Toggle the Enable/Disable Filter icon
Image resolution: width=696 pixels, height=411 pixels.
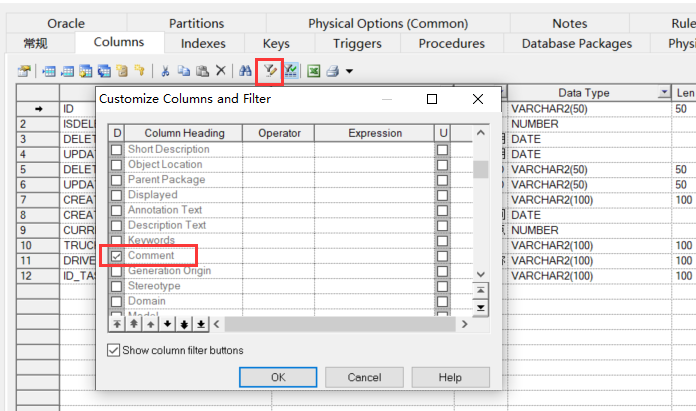tap(291, 71)
